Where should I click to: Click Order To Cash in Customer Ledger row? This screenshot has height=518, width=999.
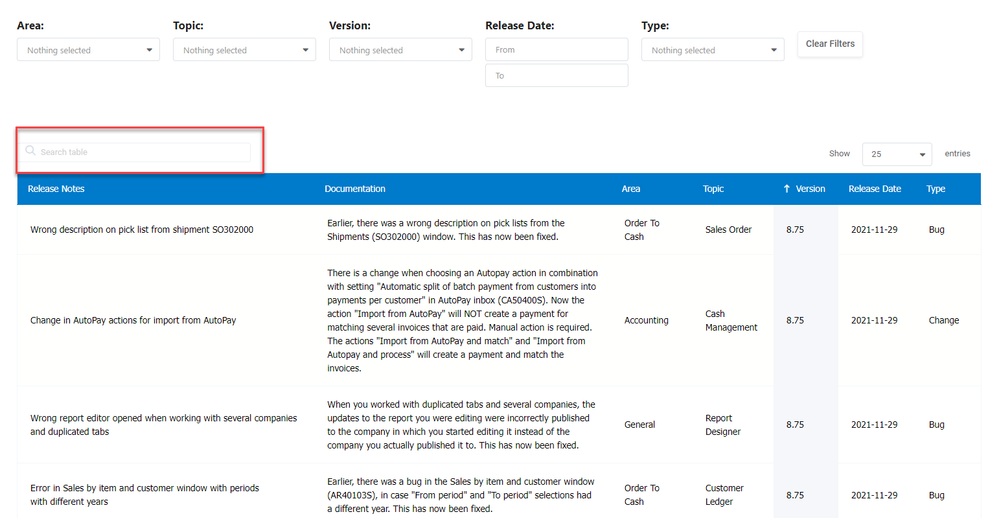pos(642,495)
